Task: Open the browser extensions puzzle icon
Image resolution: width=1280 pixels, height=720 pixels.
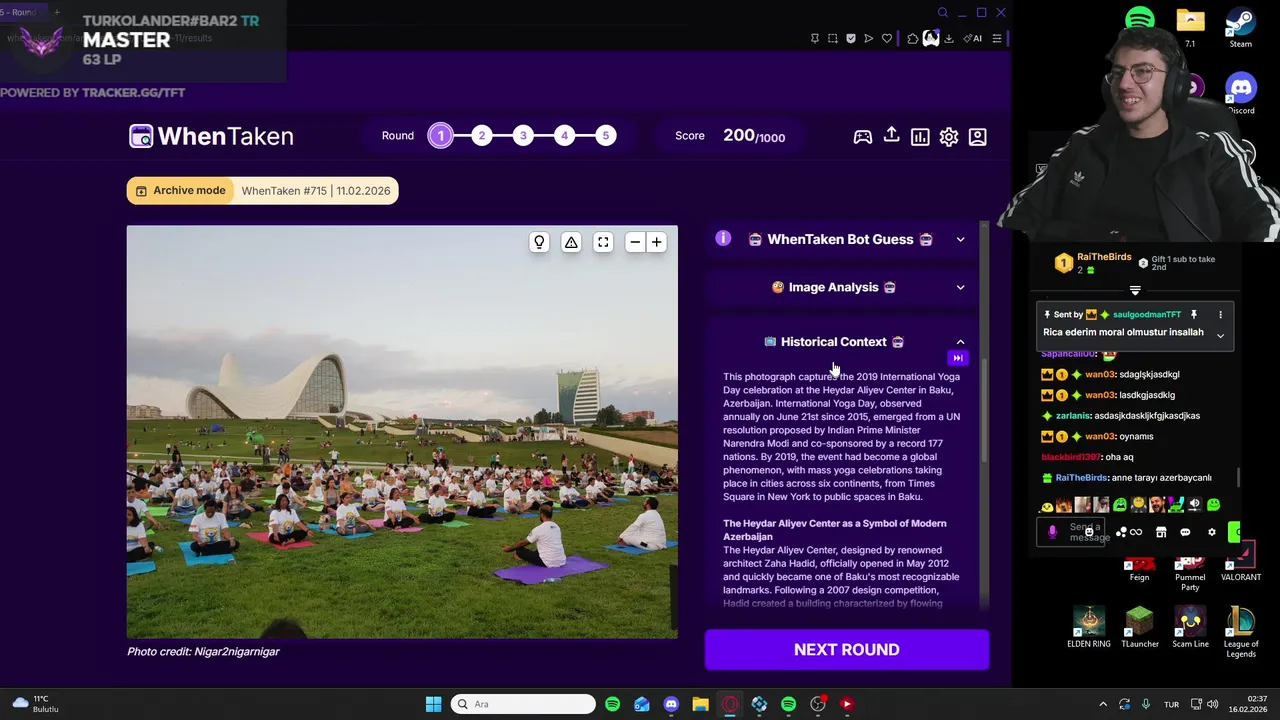Action: (x=913, y=38)
